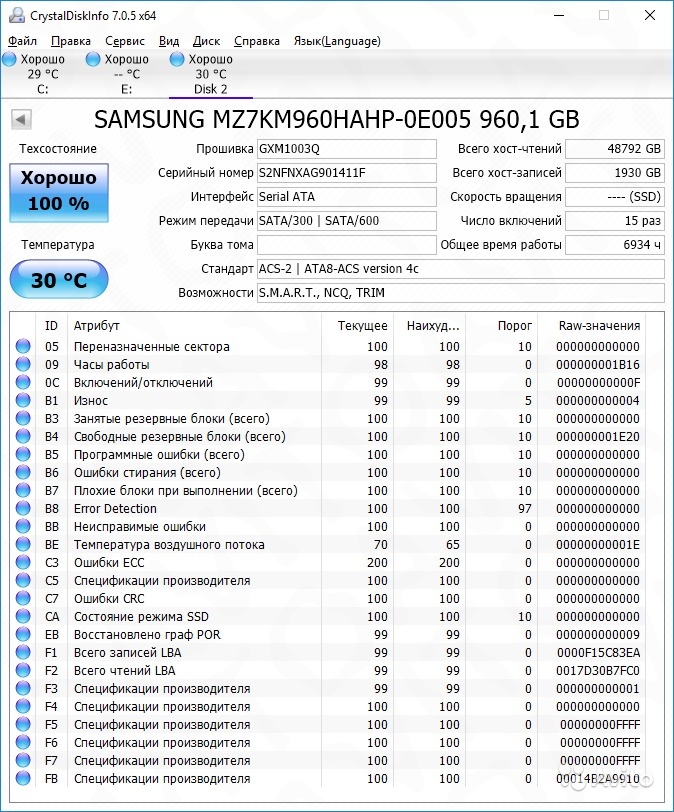
Task: Click the firmware field GXM1003Q
Action: coord(346,149)
